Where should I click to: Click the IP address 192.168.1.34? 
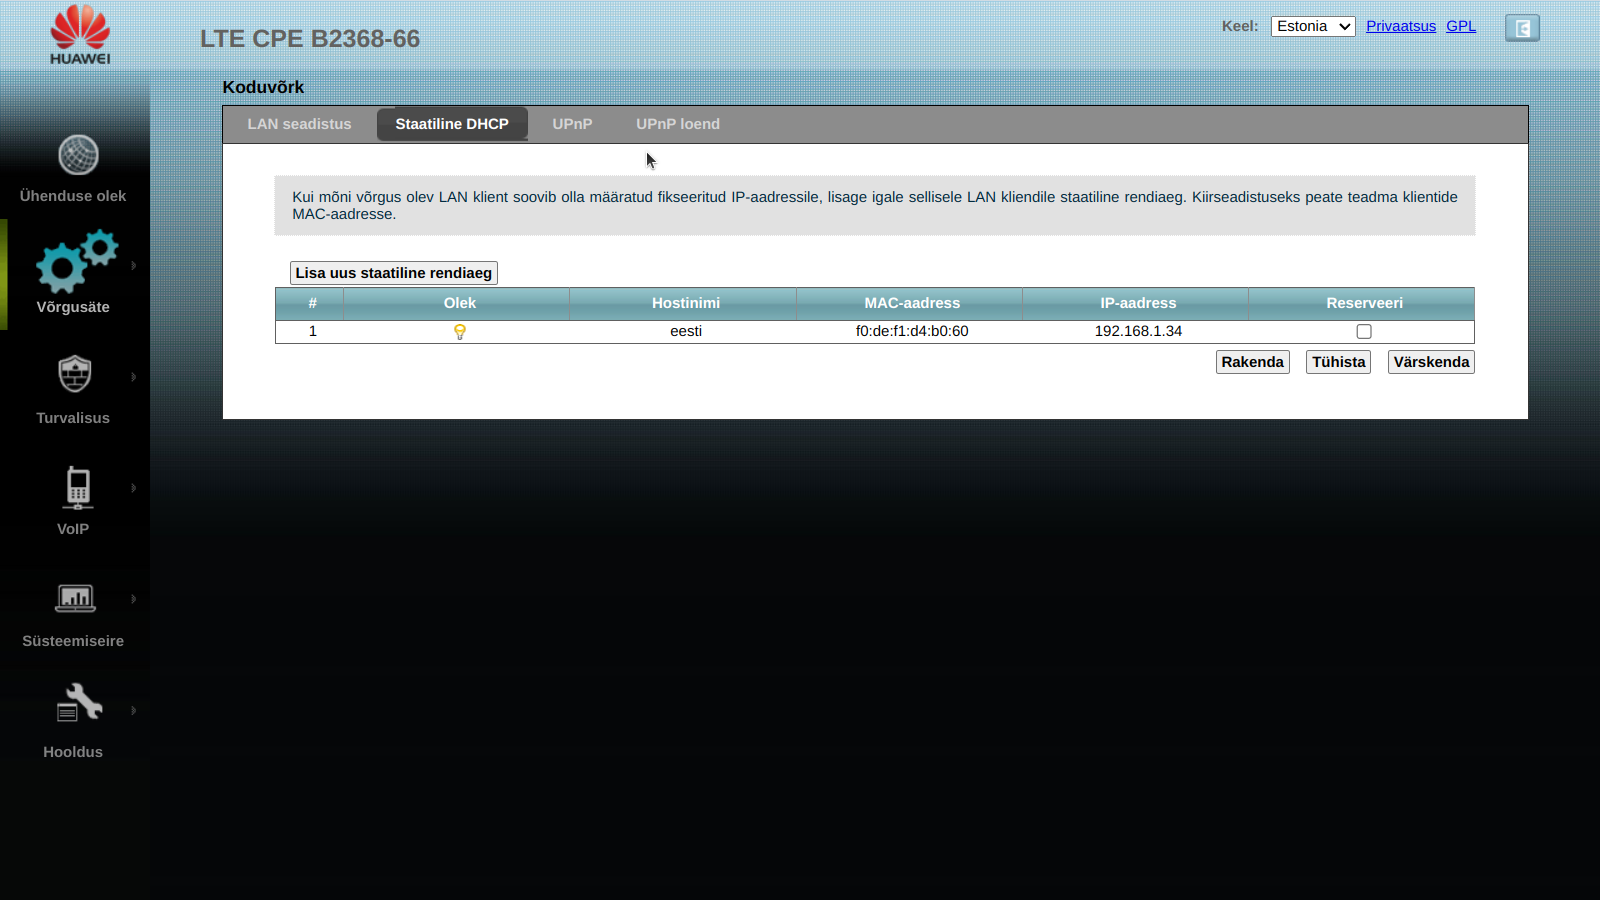(x=1138, y=331)
